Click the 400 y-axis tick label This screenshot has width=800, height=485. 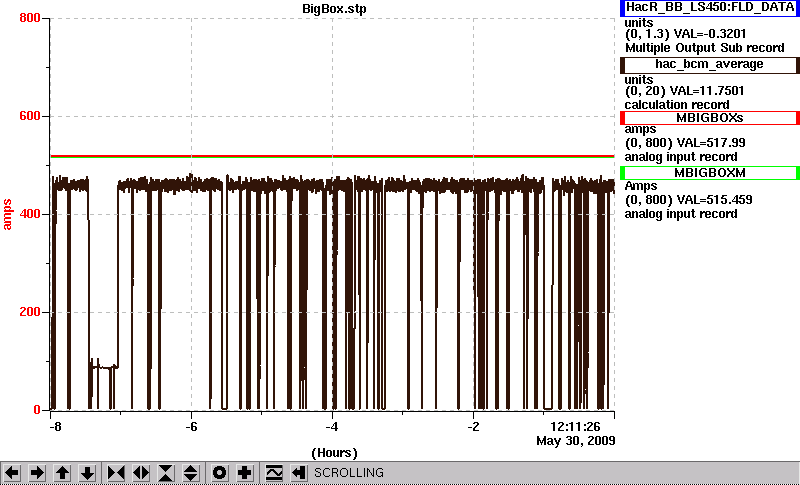pyautogui.click(x=30, y=214)
